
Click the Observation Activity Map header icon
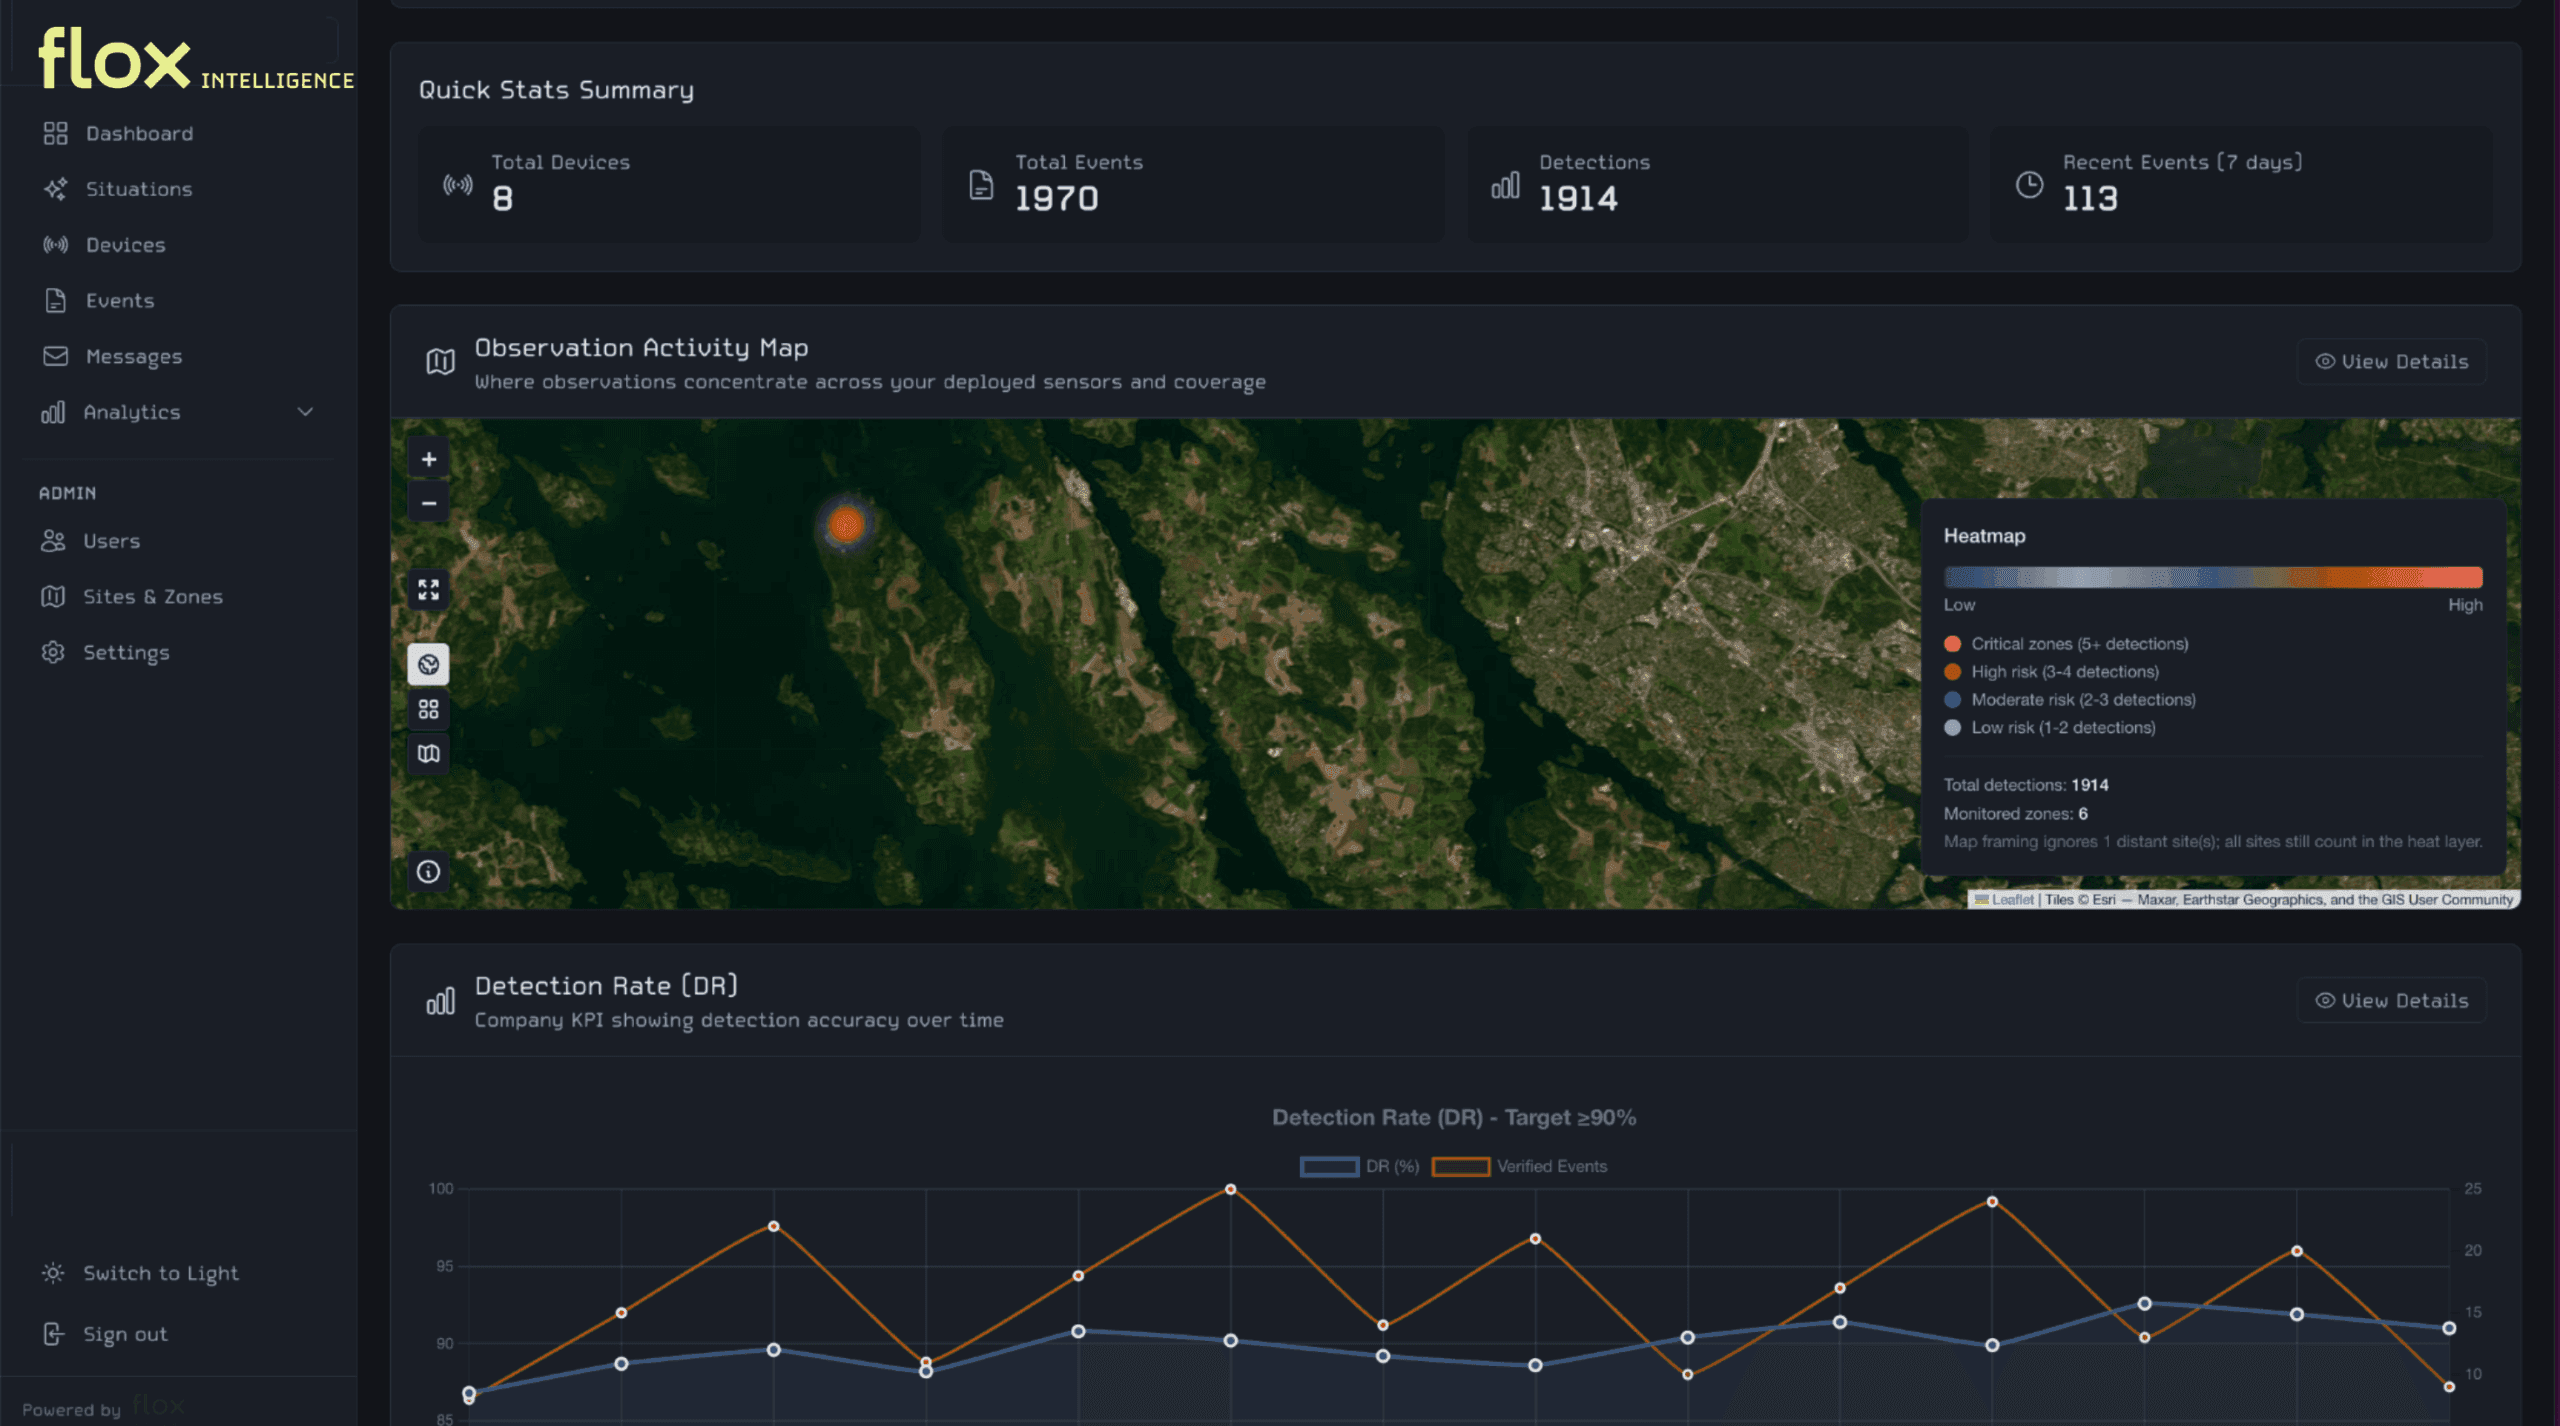pos(441,362)
